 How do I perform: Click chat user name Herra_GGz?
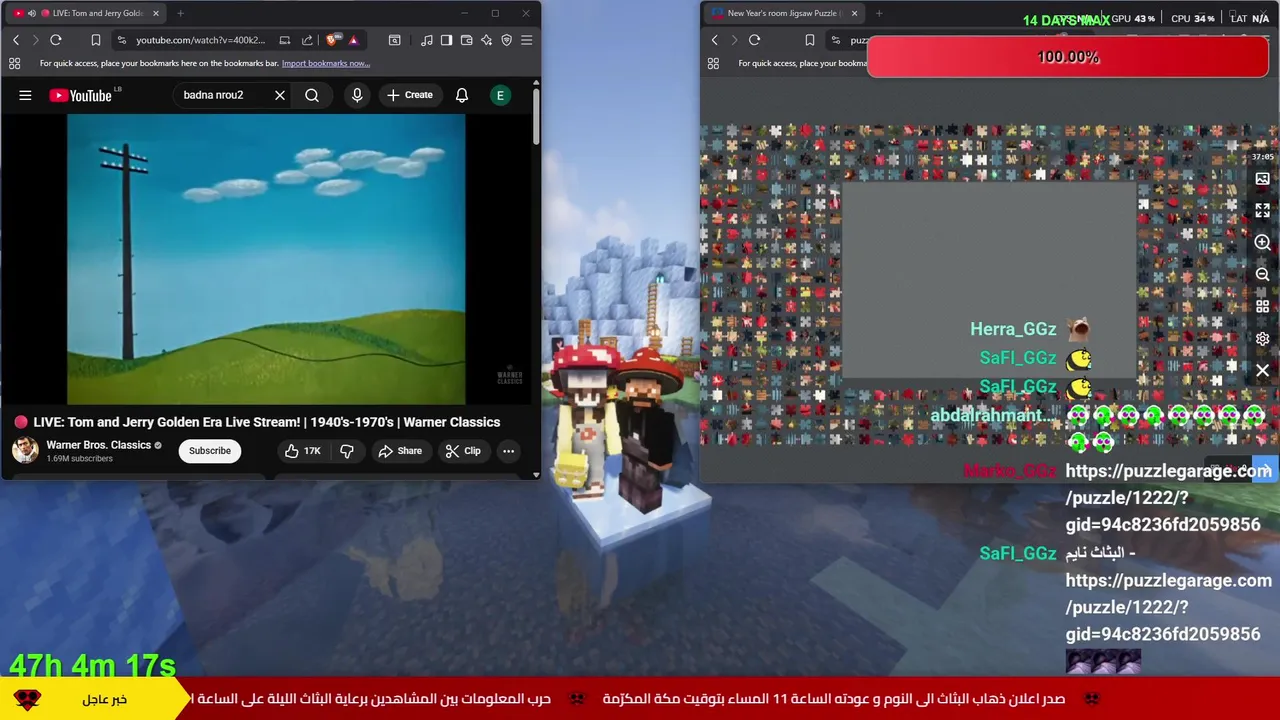tap(1013, 329)
